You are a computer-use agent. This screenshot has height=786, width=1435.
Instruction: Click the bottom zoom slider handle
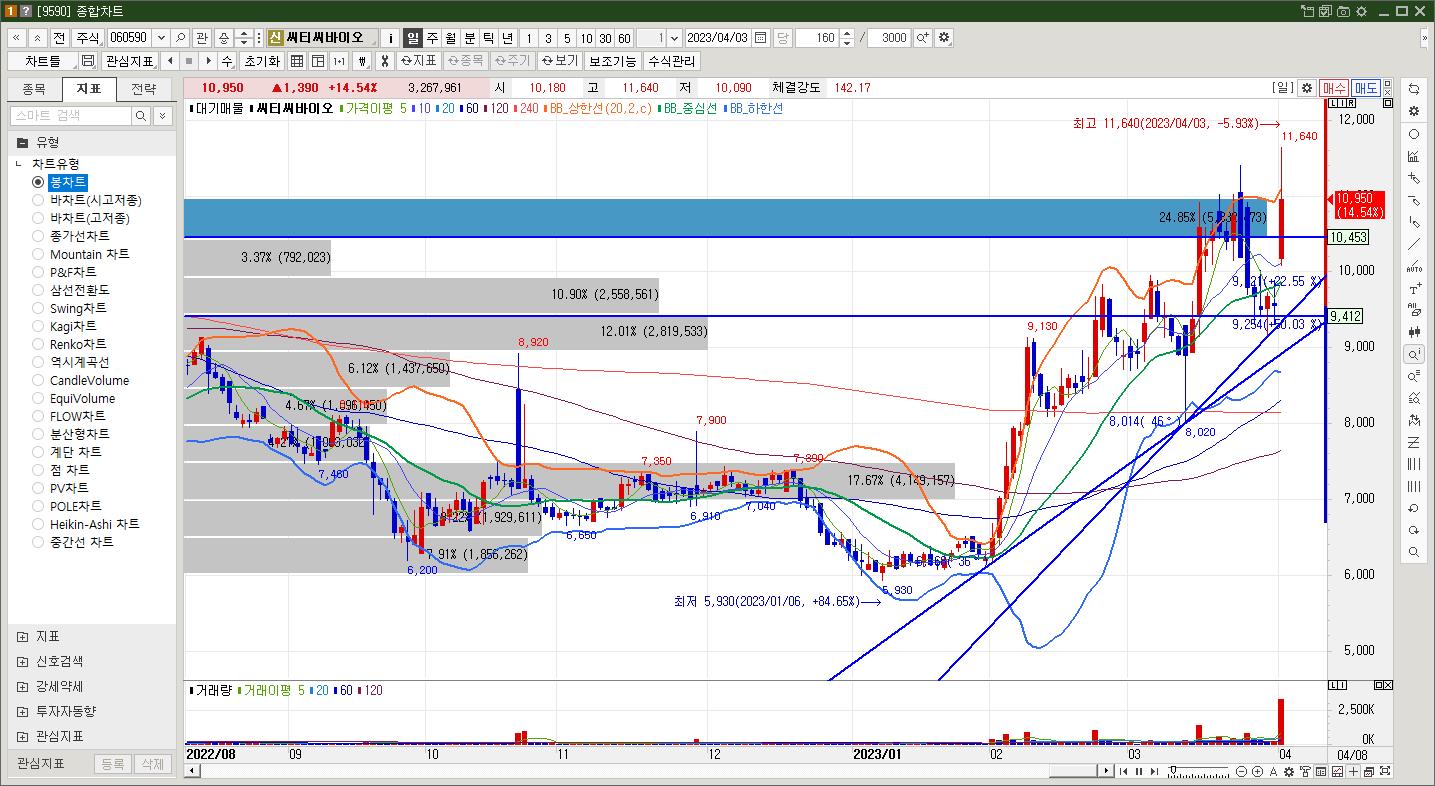[1173, 771]
